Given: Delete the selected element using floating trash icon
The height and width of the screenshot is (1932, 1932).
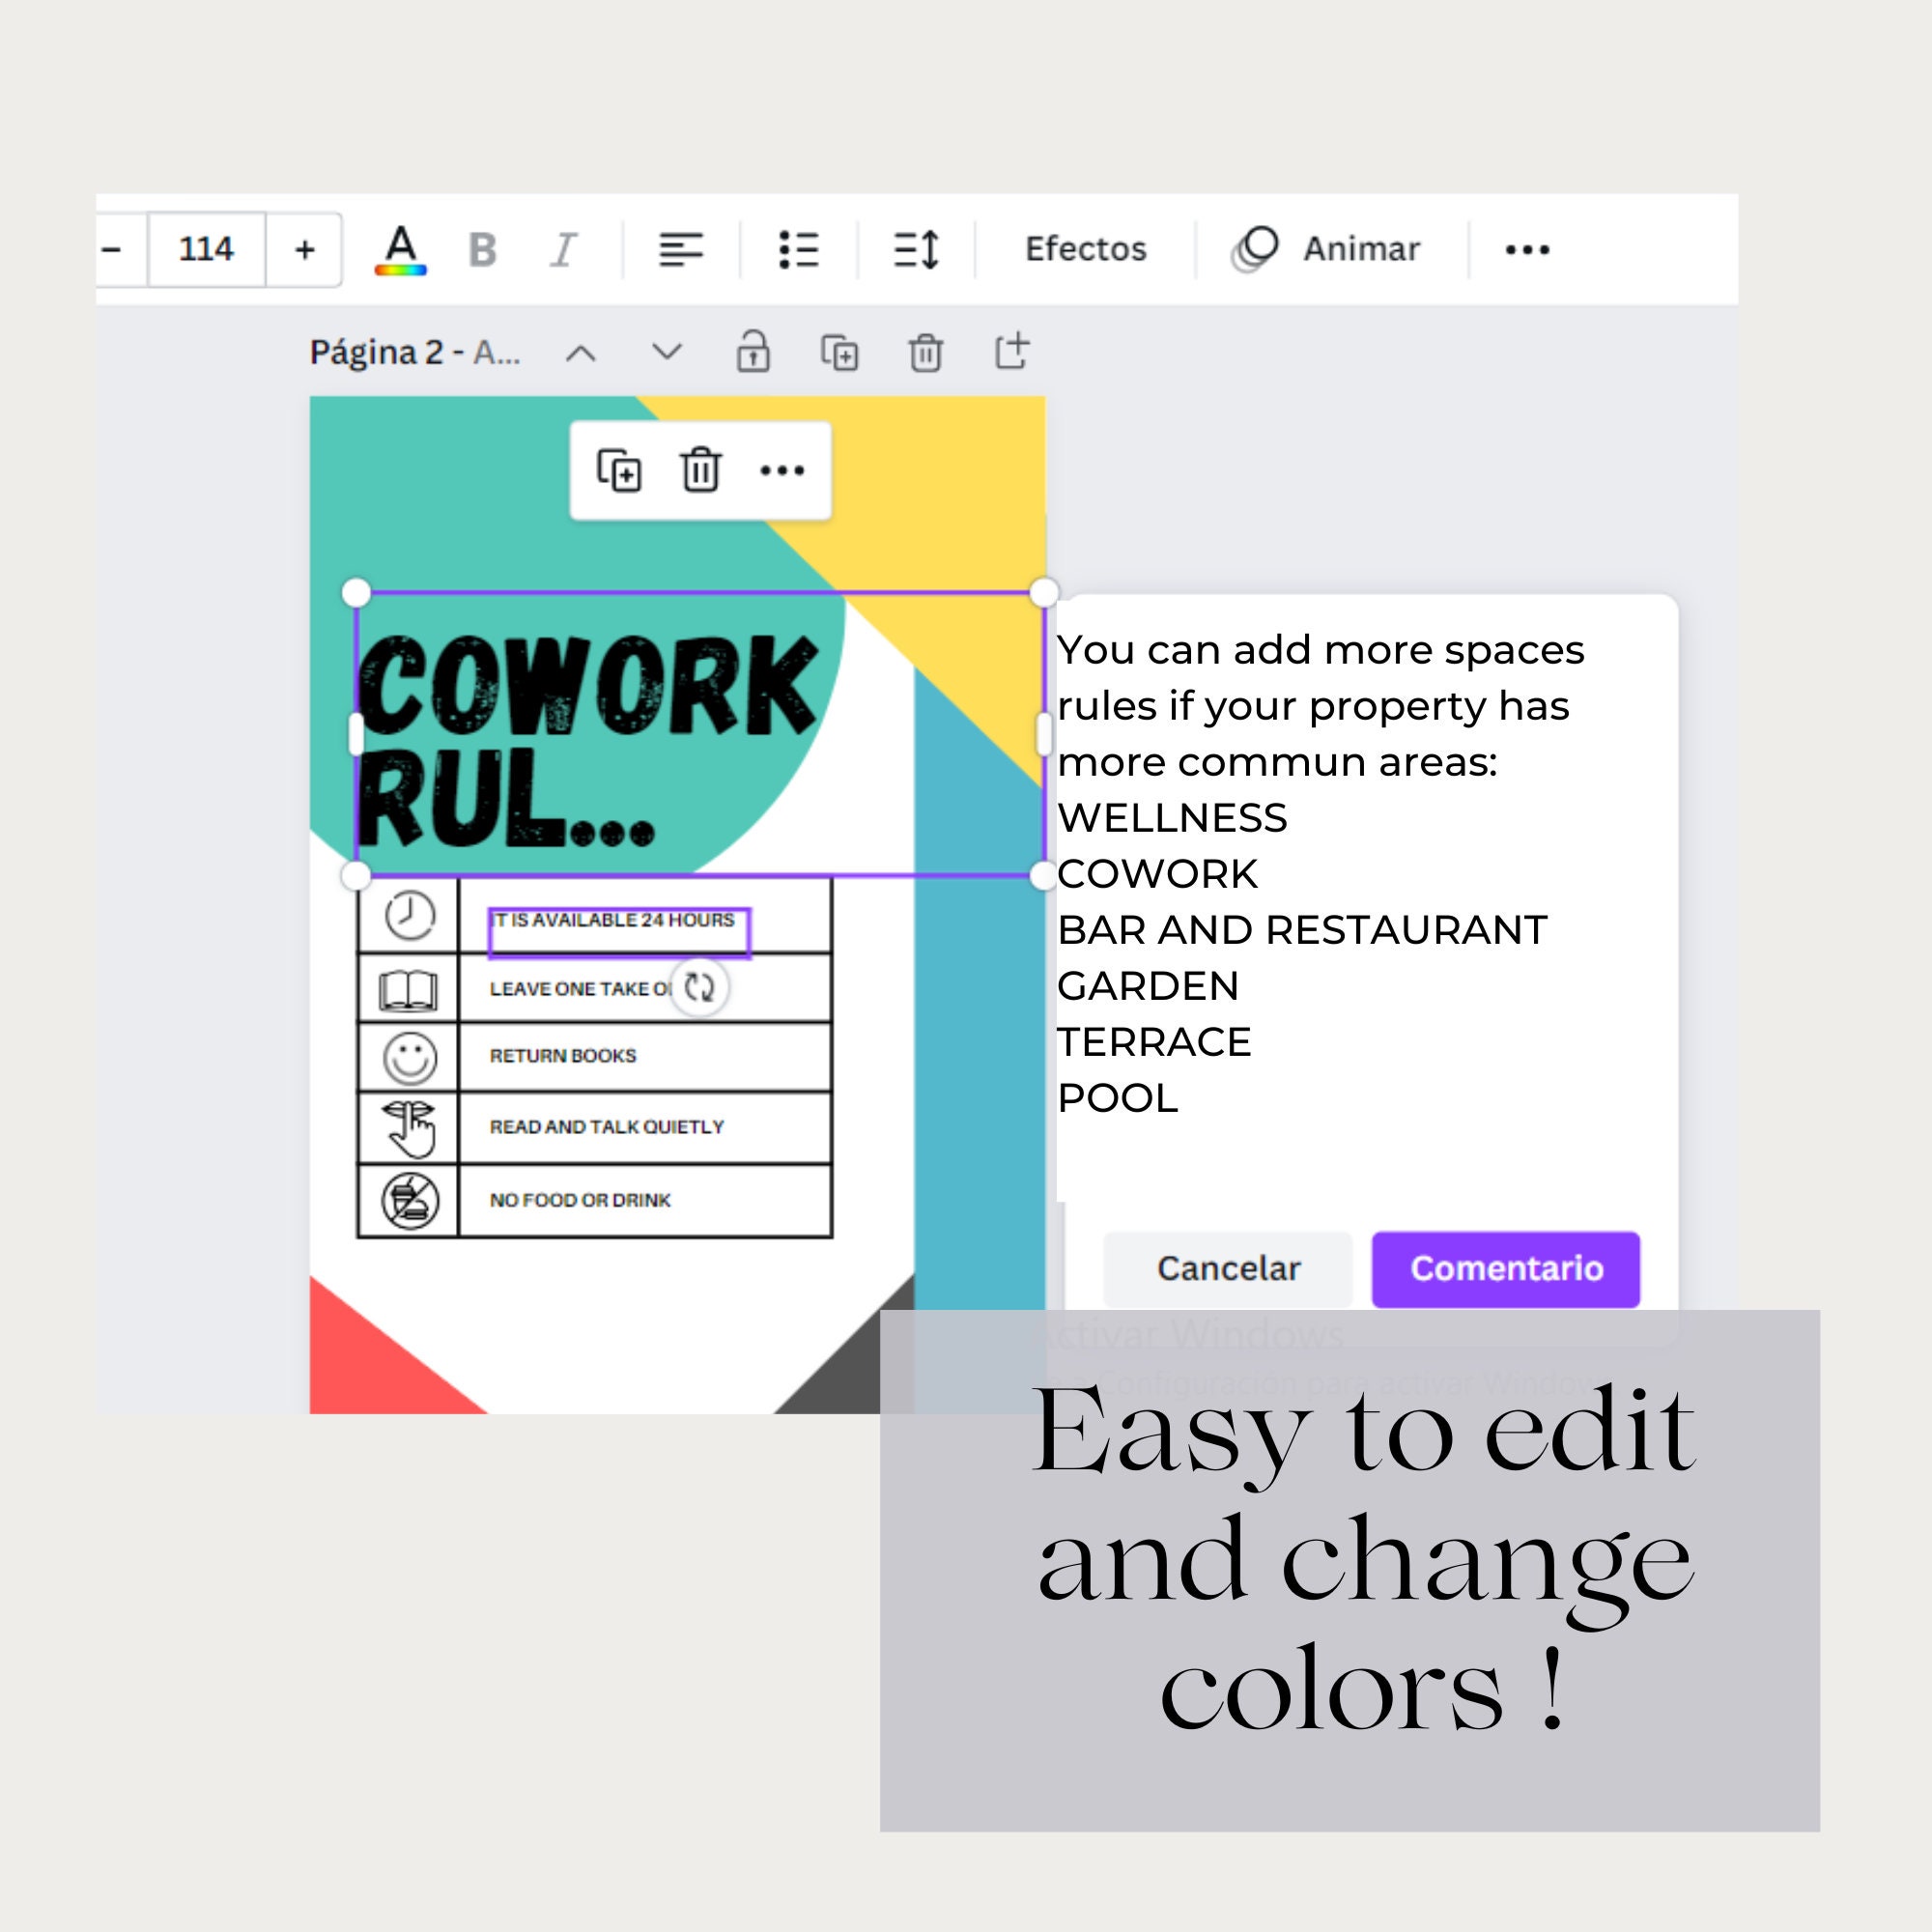Looking at the screenshot, I should [x=702, y=471].
